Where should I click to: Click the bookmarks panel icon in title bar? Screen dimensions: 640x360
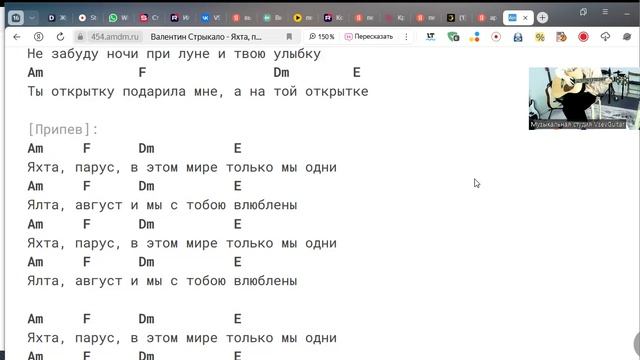pyautogui.click(x=583, y=12)
